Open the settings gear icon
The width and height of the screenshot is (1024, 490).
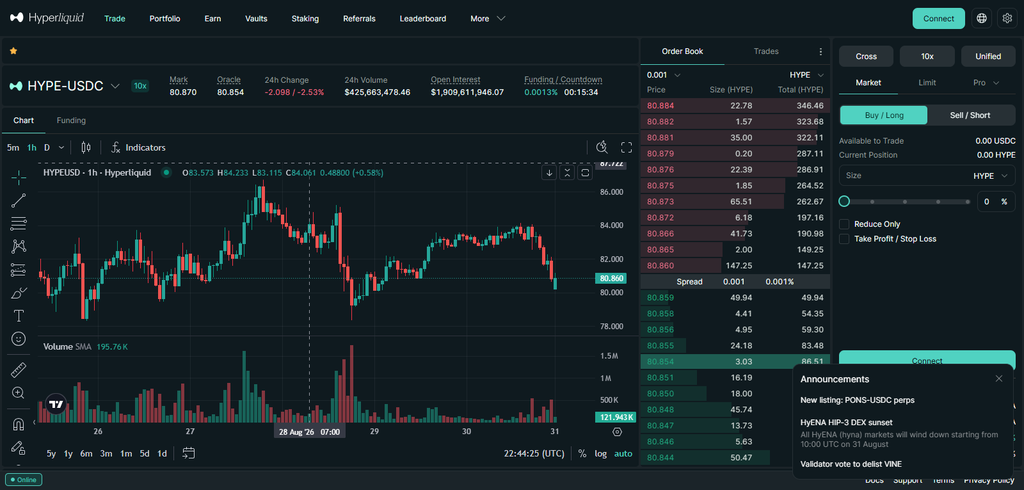[1006, 18]
